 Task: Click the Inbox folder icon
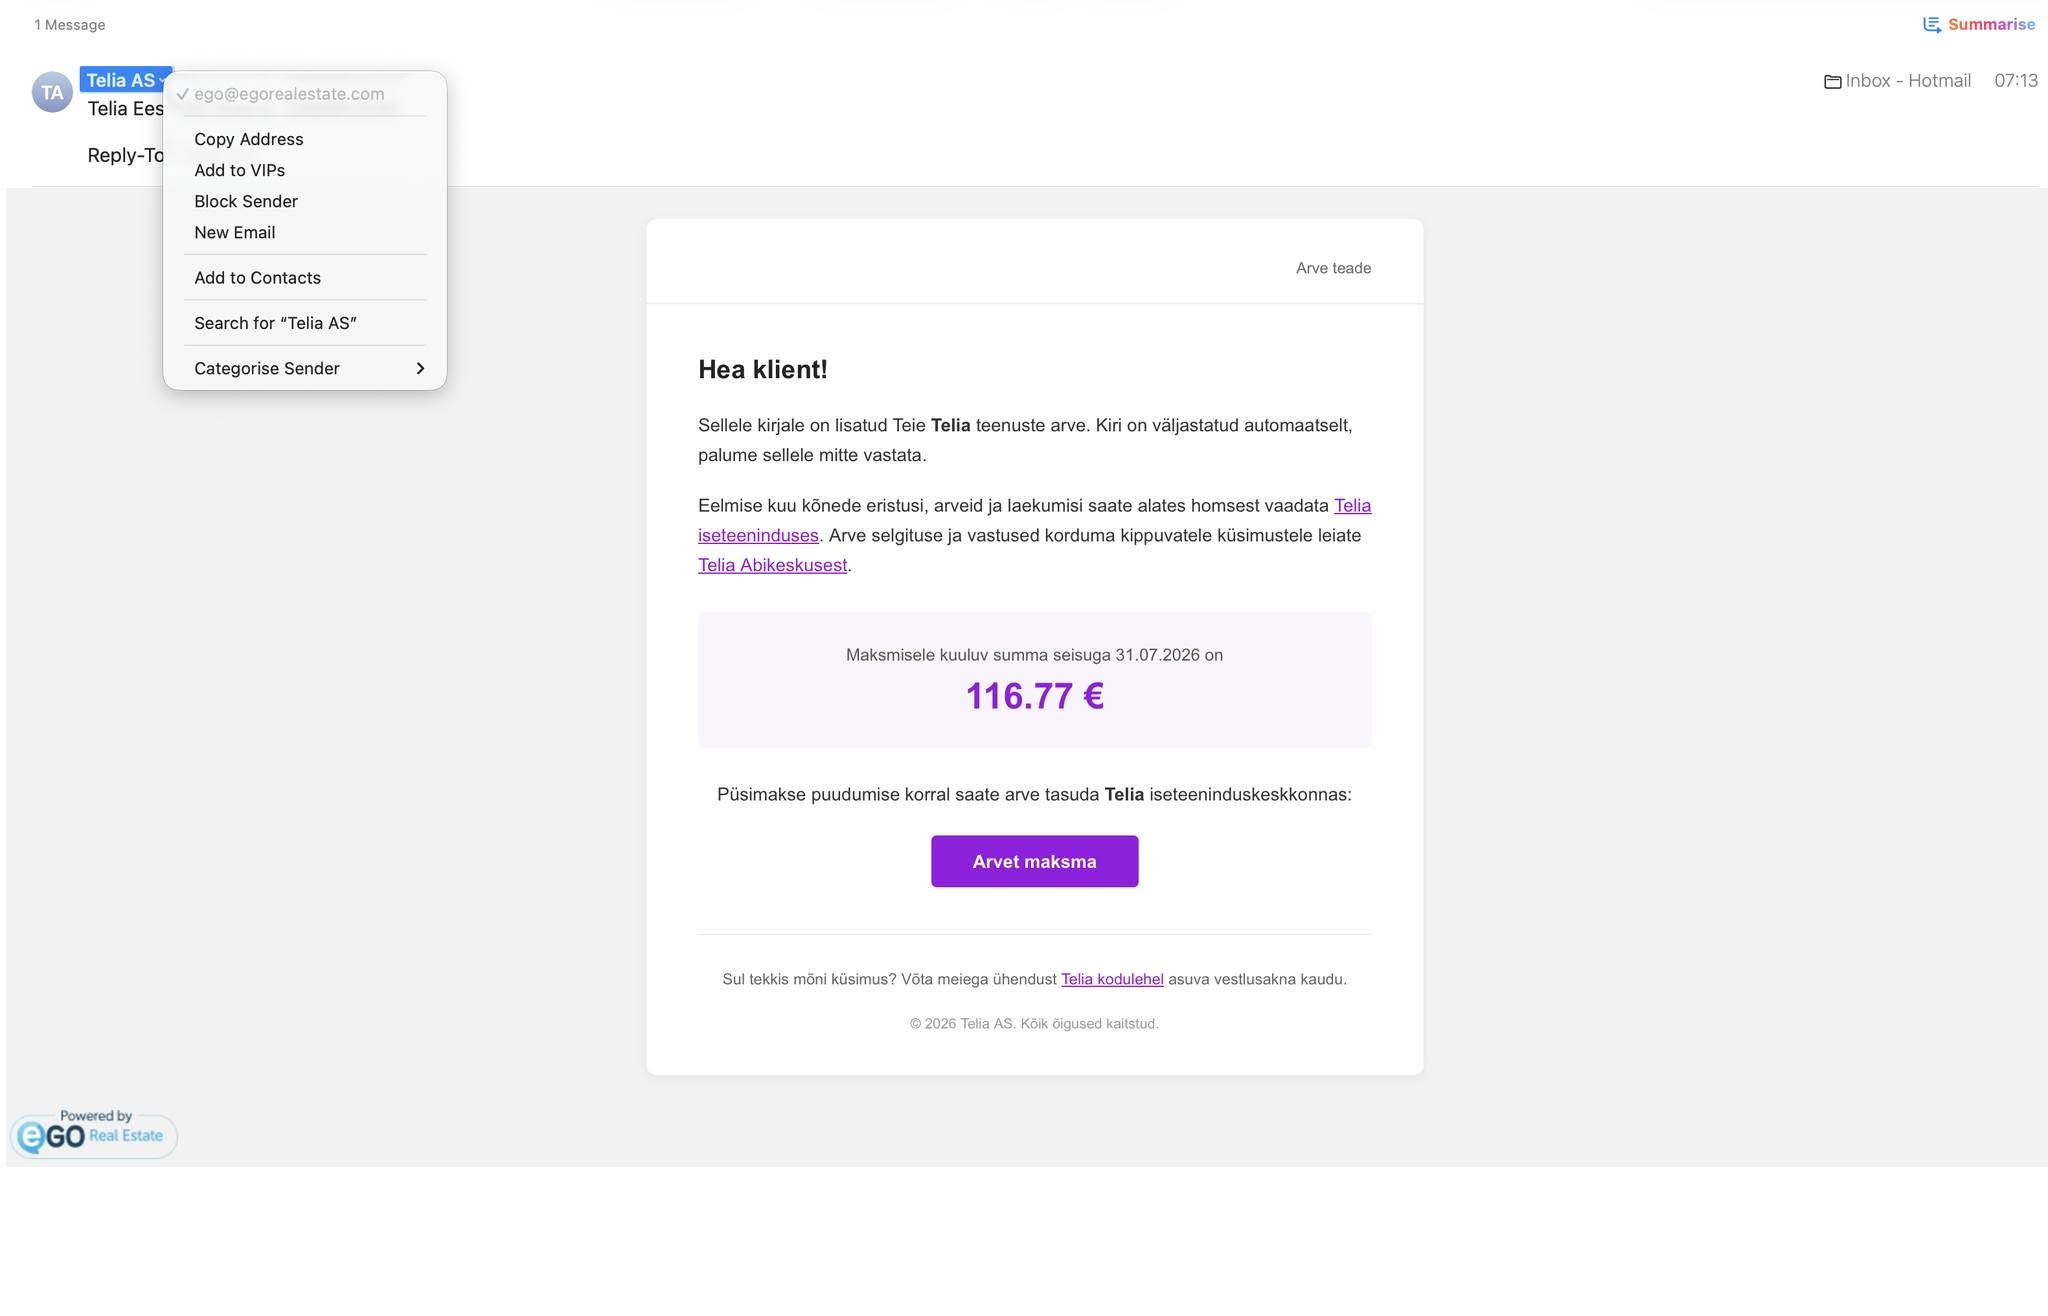[1833, 82]
